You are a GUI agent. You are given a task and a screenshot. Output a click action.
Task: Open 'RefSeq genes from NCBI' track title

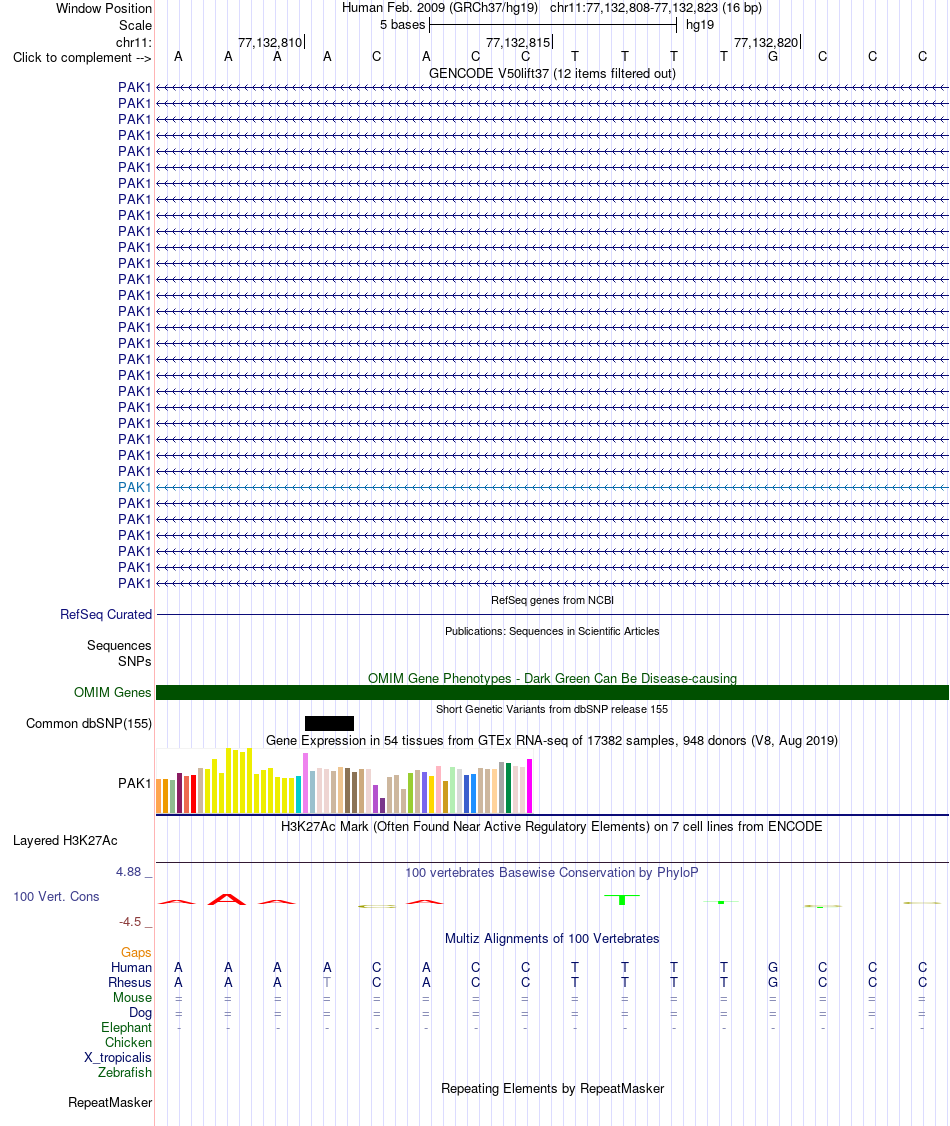click(x=552, y=600)
